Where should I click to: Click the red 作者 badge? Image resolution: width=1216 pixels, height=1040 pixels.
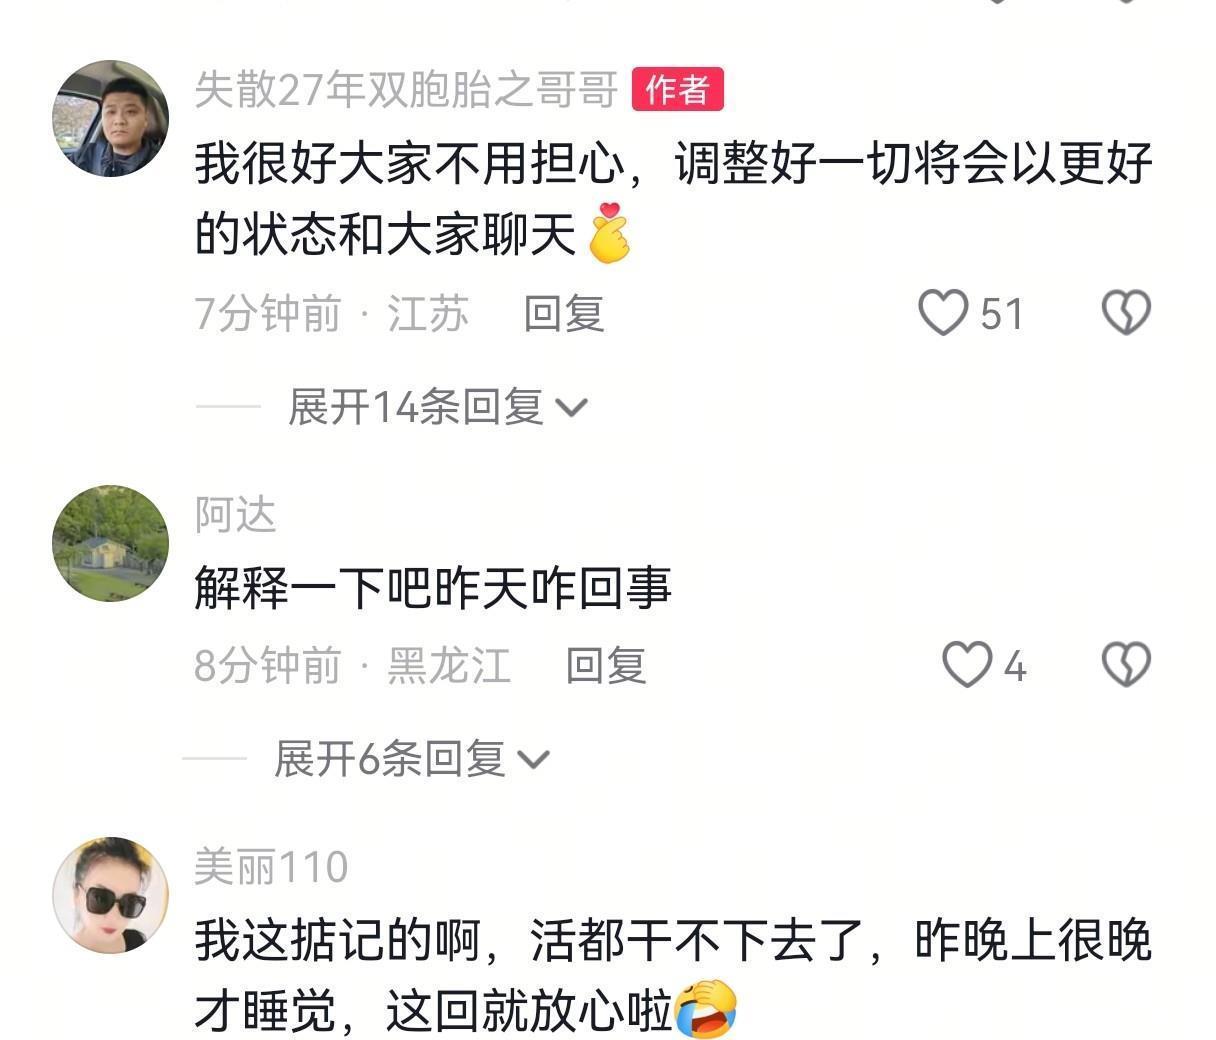pos(678,90)
